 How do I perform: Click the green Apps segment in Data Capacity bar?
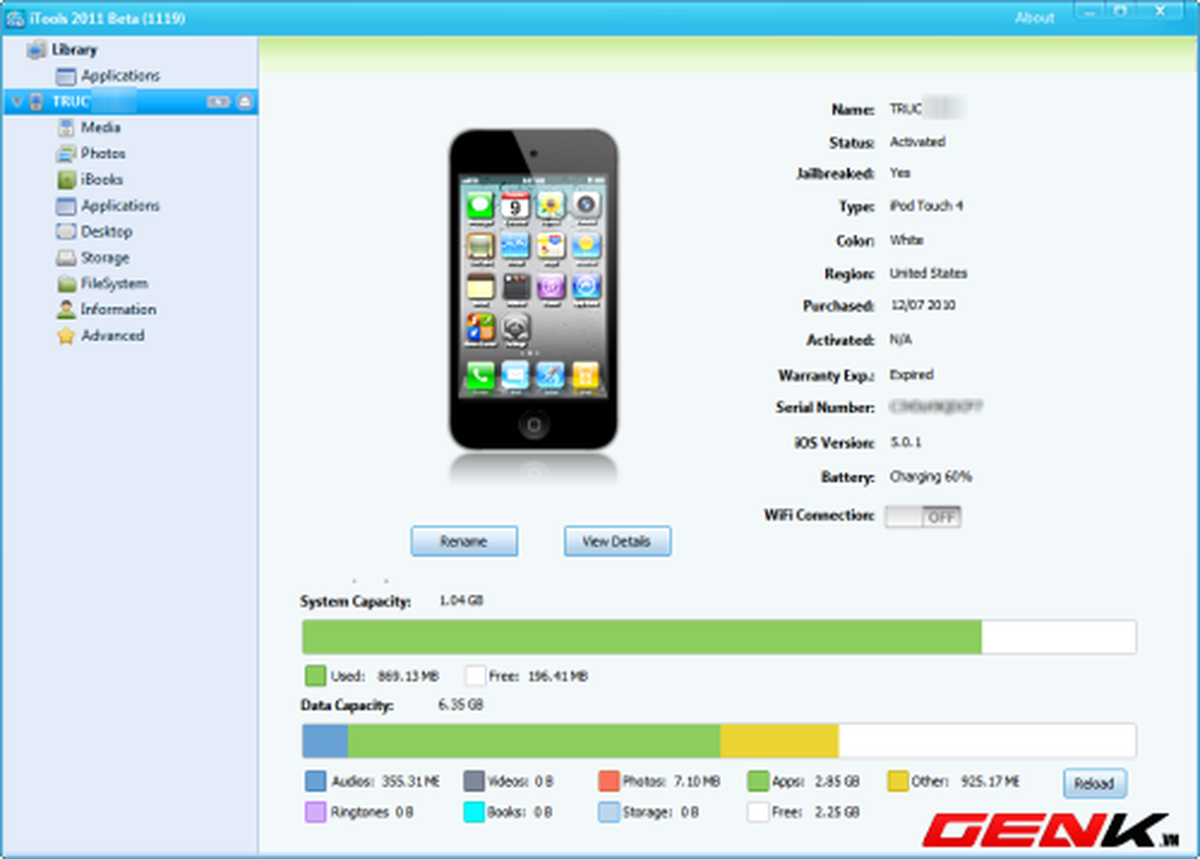pos(533,741)
